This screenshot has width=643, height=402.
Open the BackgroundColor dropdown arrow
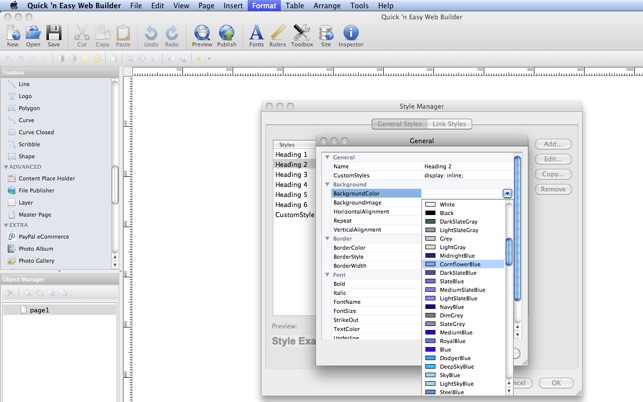point(507,194)
